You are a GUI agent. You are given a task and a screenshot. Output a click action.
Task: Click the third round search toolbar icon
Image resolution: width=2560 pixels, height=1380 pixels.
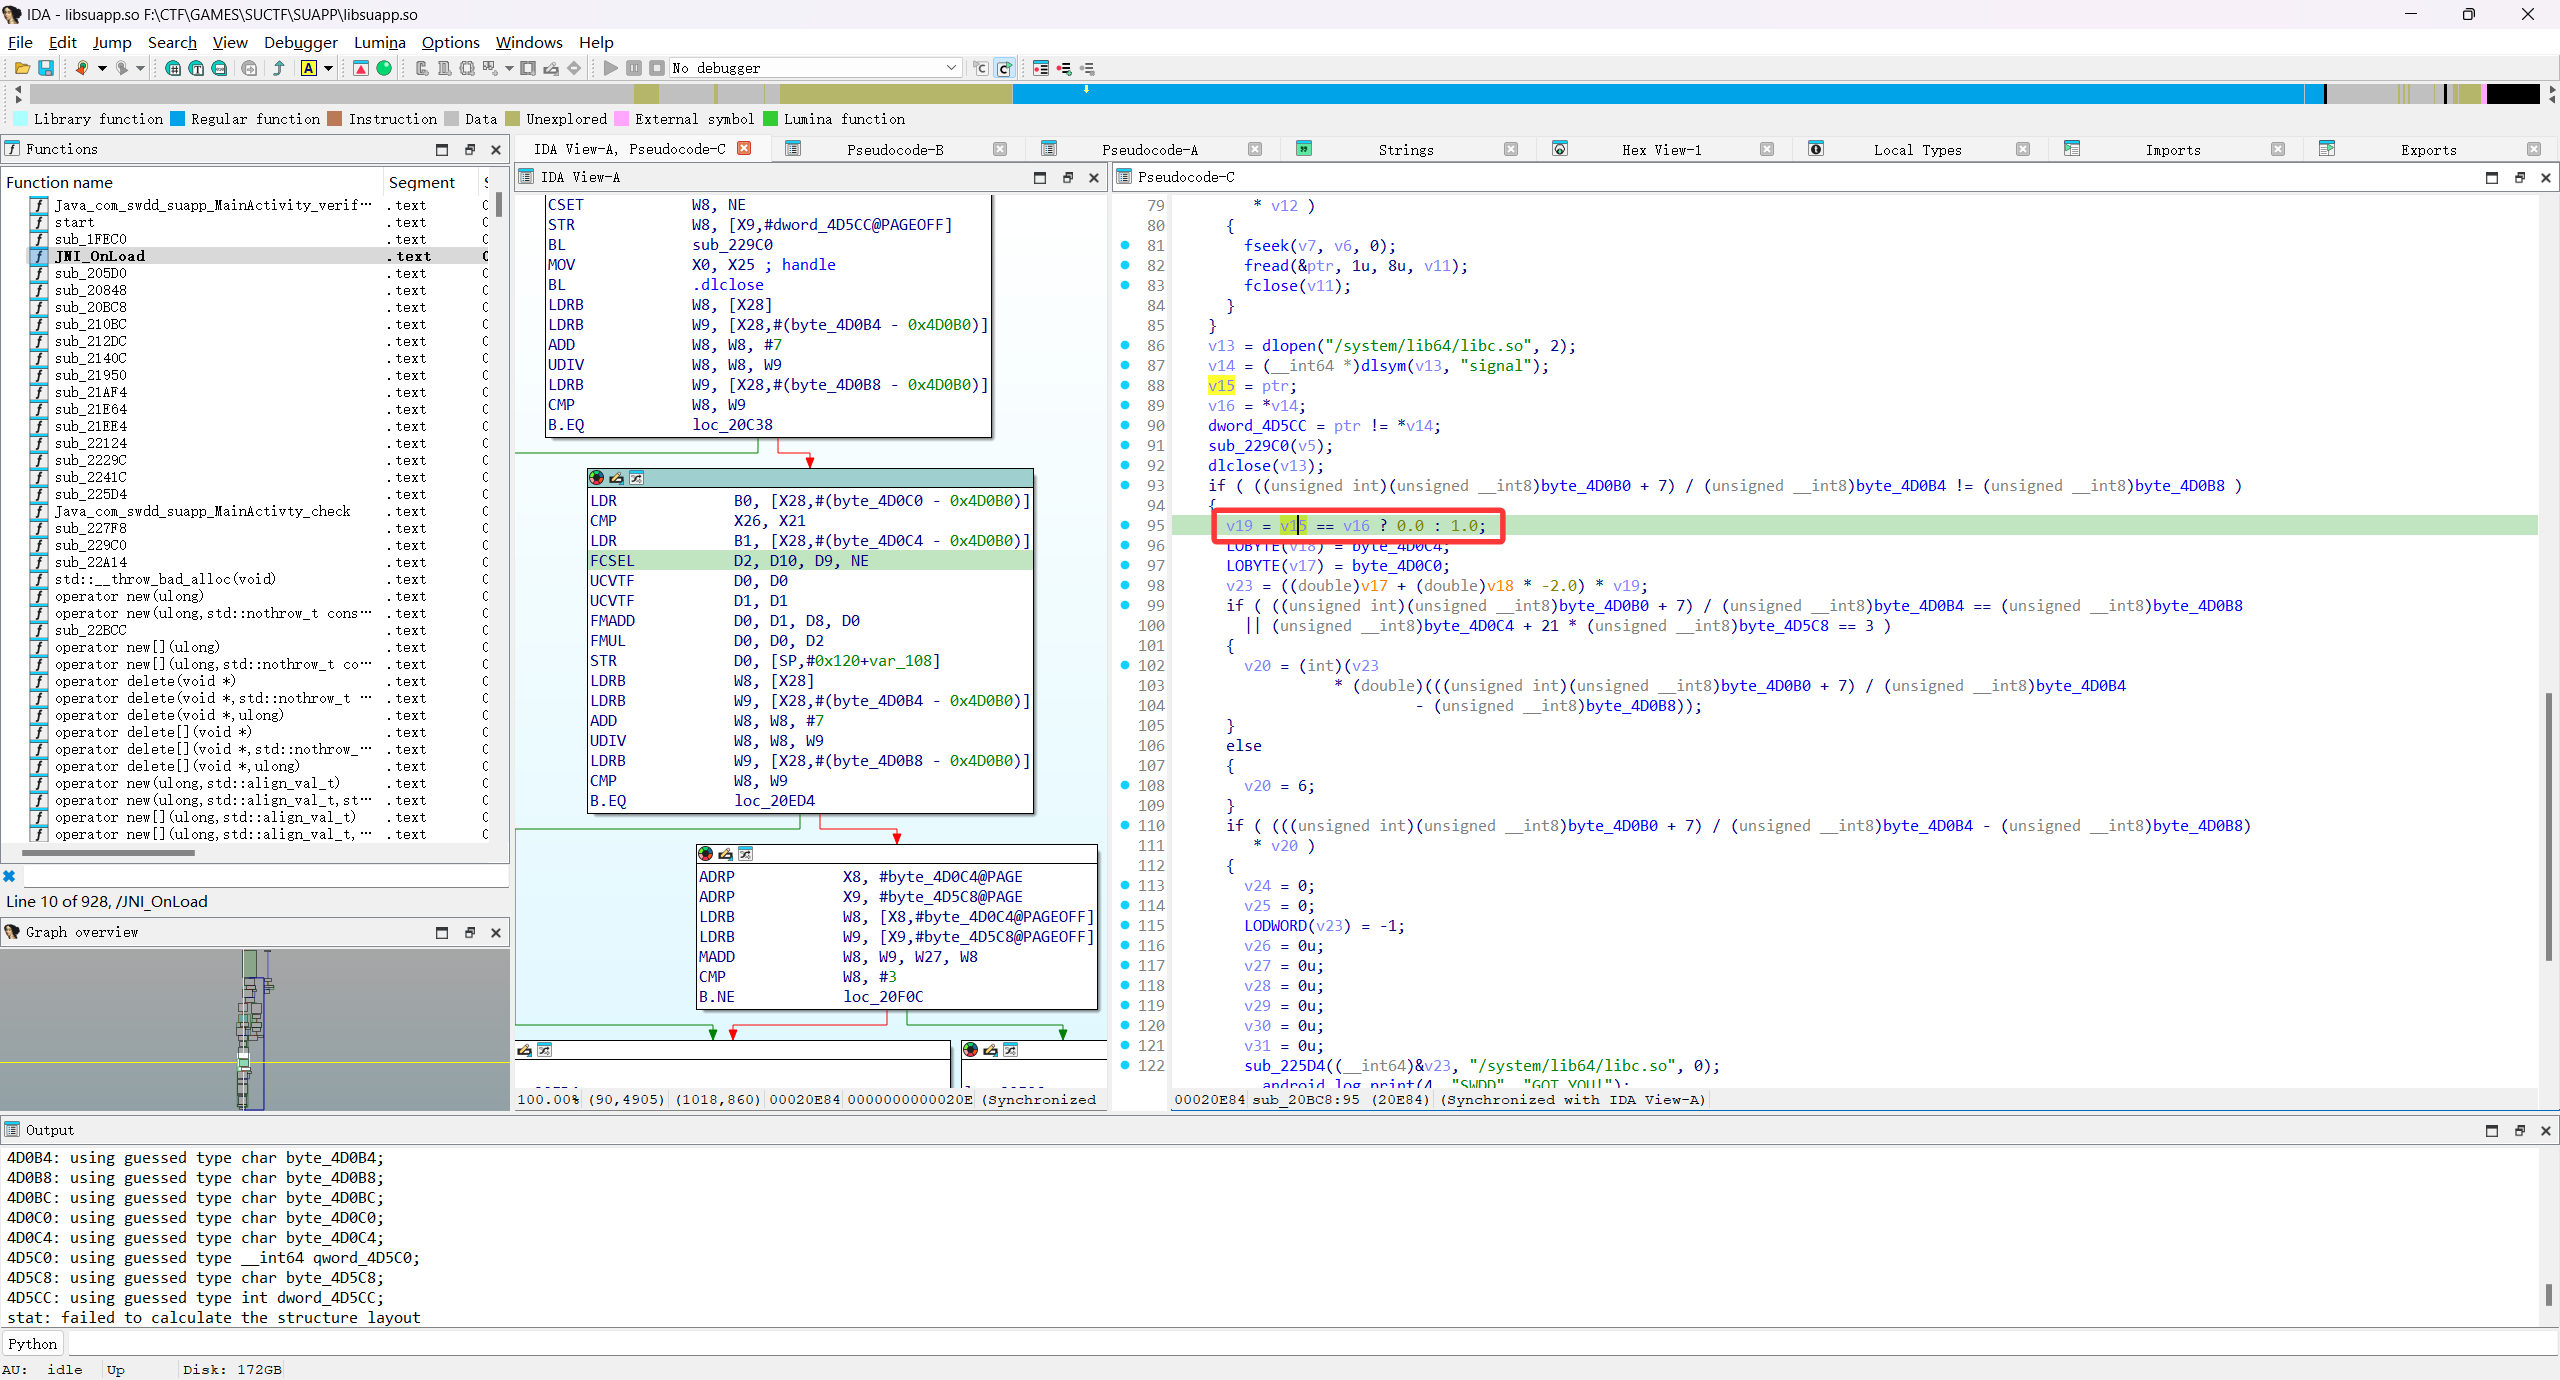tap(219, 68)
